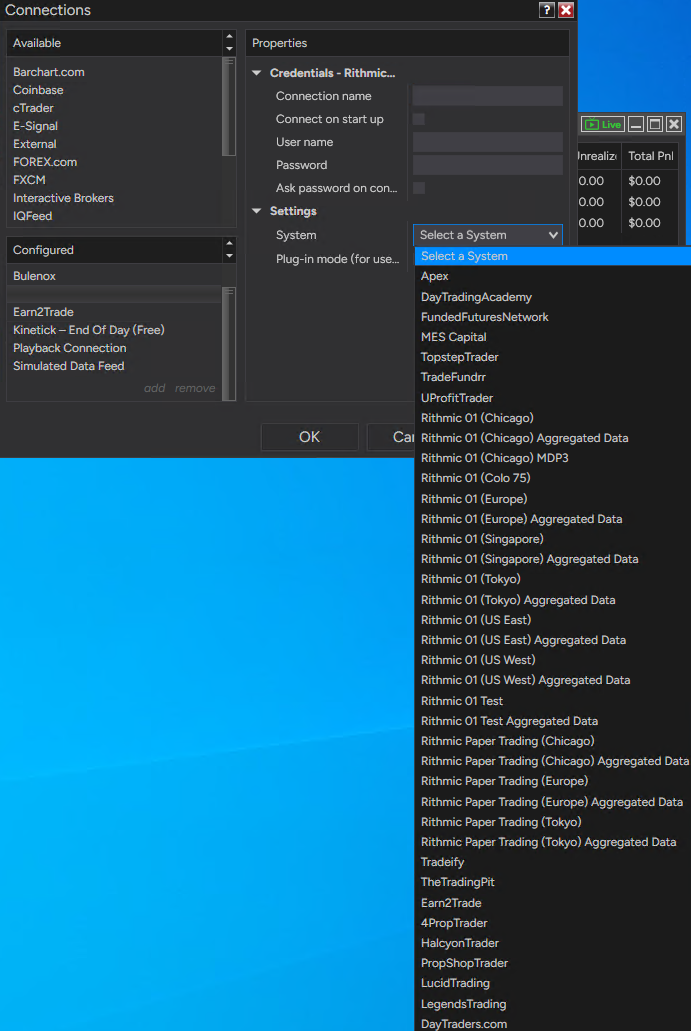The image size is (691, 1031).
Task: Pick Rithmic Paper Trading (Europe) system
Action: 505,781
